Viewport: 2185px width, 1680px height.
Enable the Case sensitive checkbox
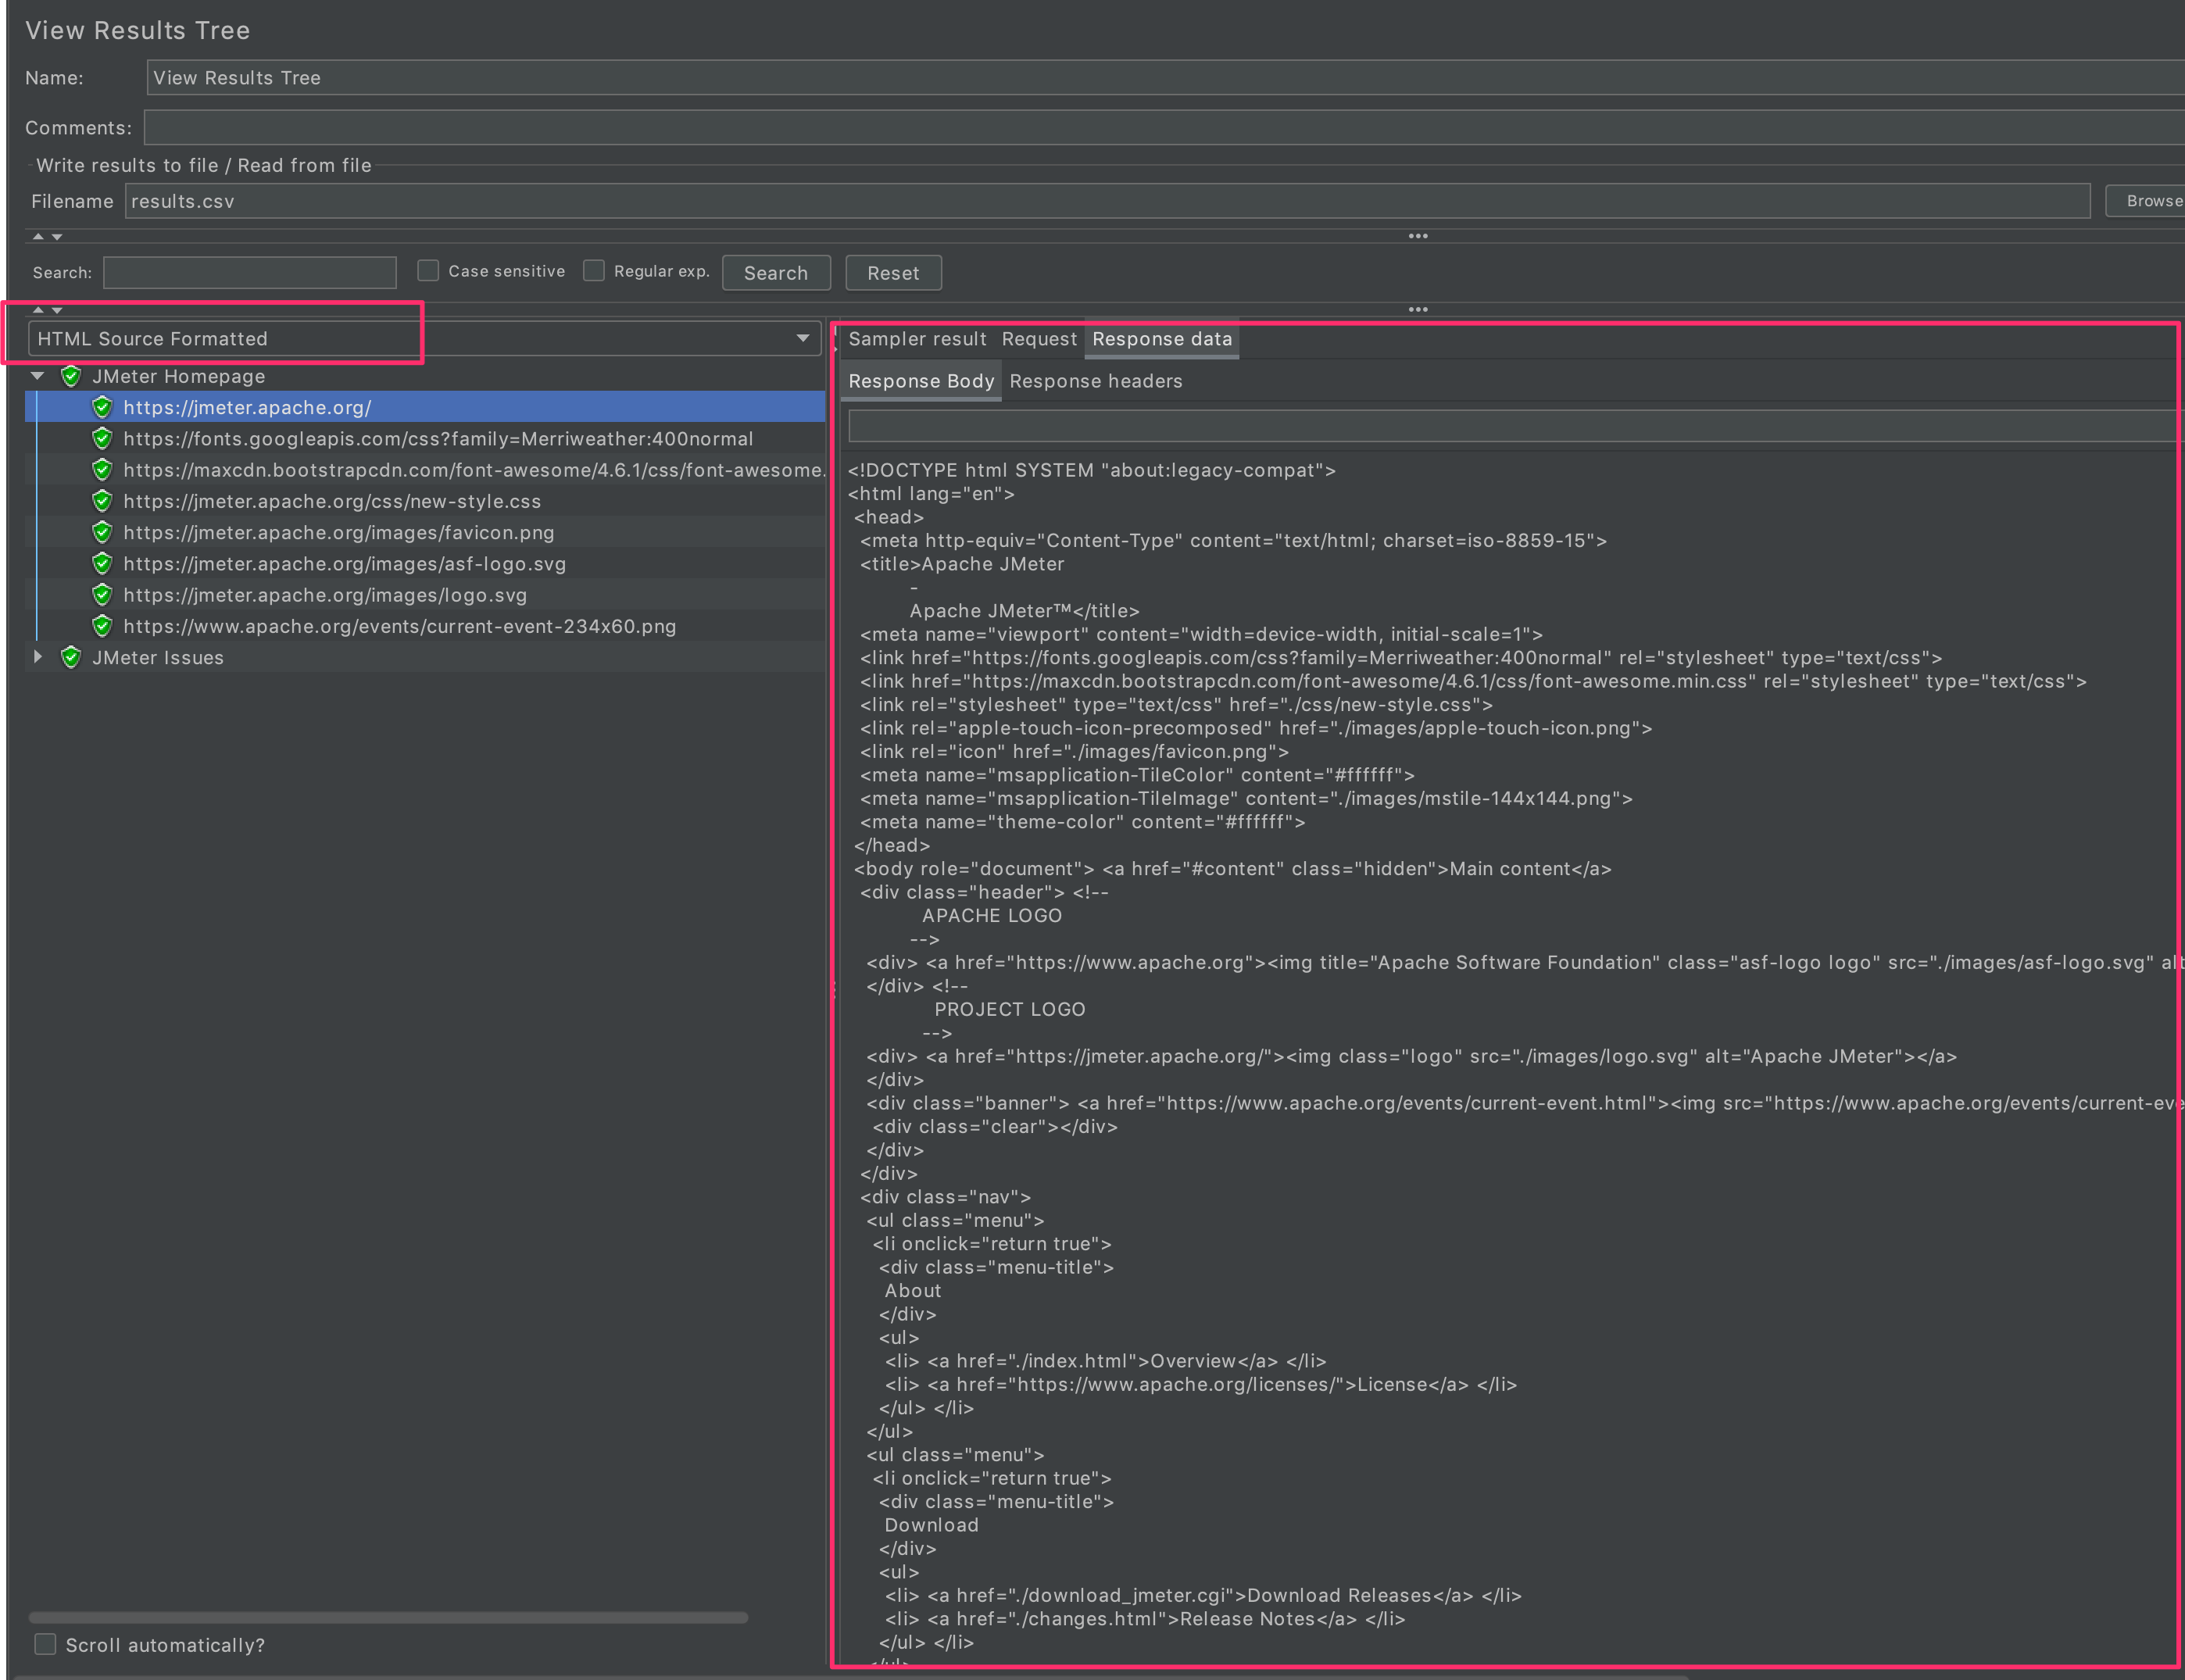(x=428, y=270)
